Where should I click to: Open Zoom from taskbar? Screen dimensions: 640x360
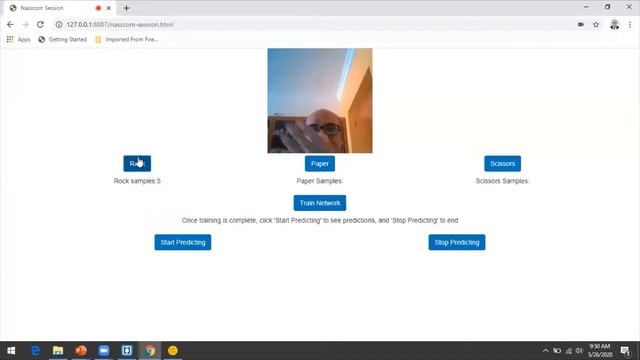[x=104, y=351]
